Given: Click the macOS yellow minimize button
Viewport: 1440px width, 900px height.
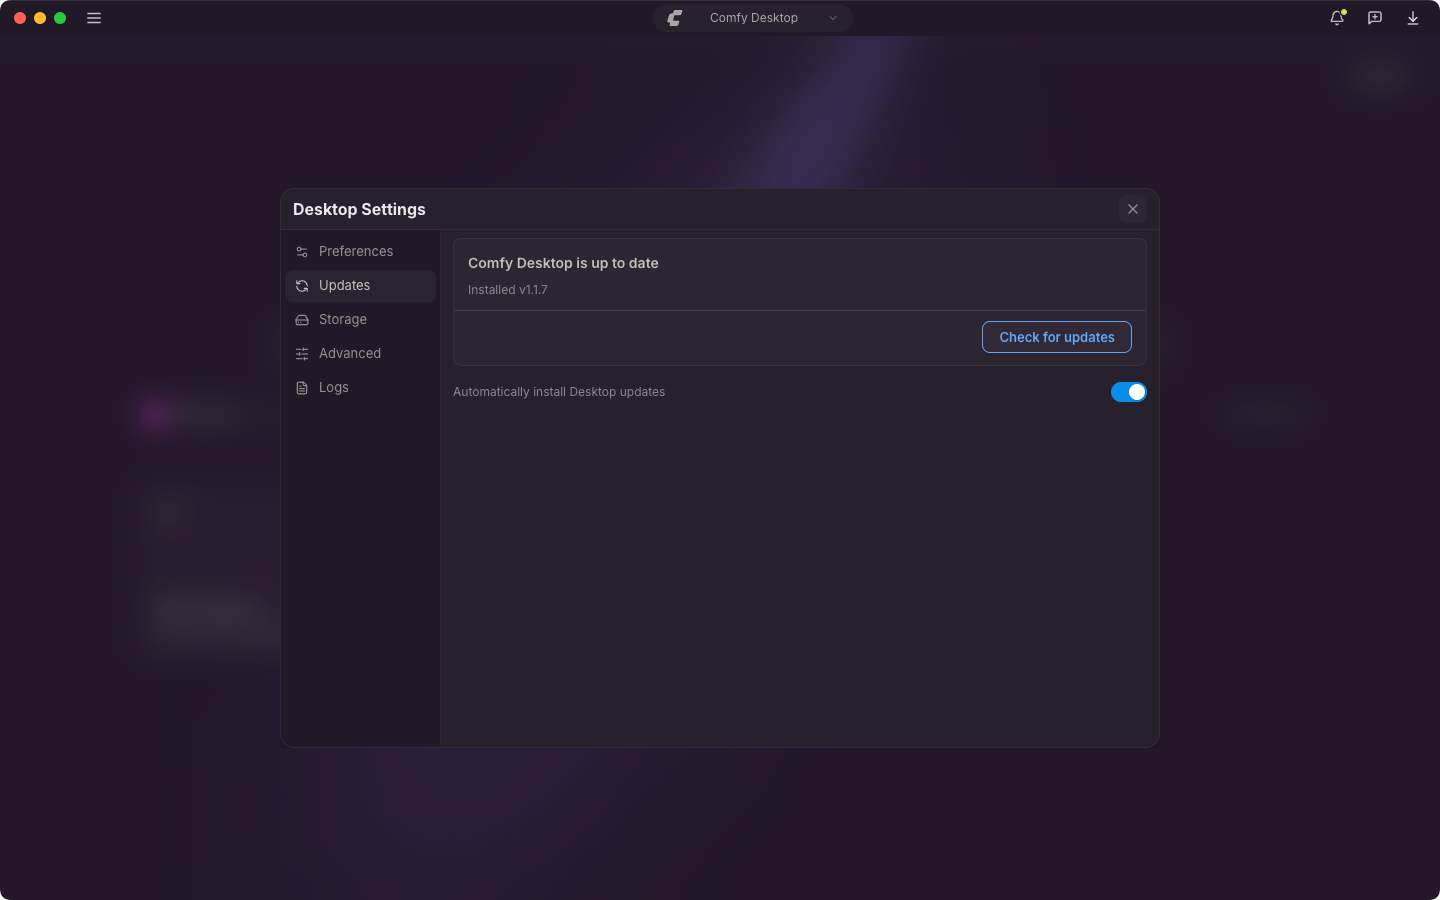Looking at the screenshot, I should (x=40, y=18).
